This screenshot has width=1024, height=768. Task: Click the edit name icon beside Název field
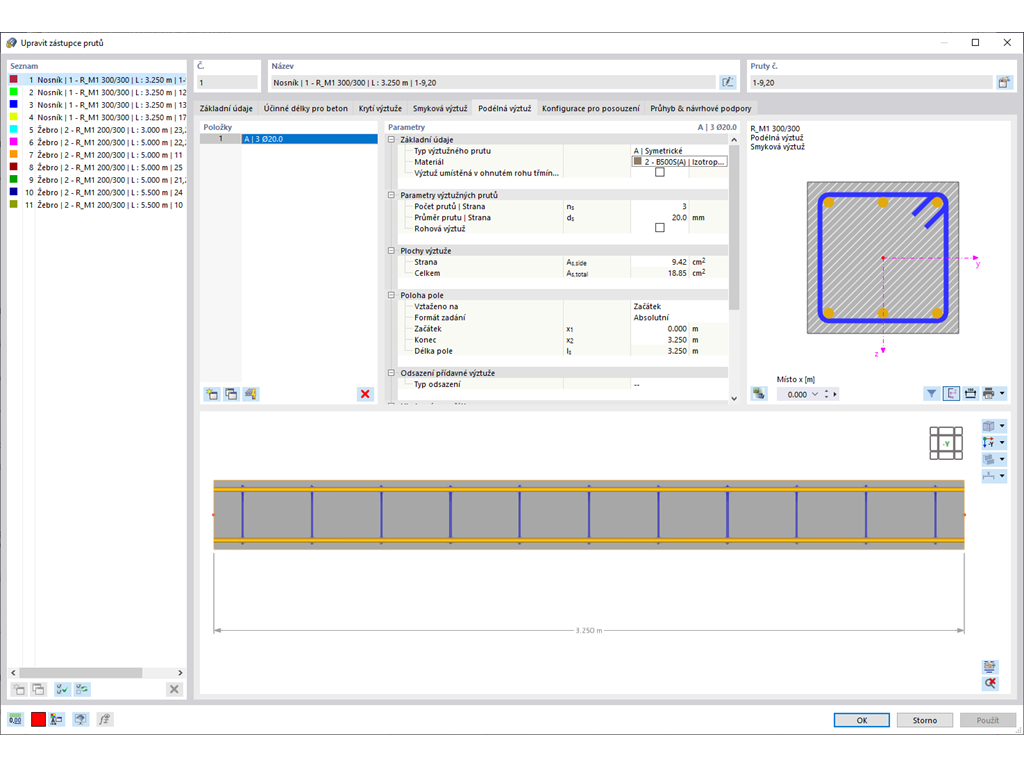(727, 82)
